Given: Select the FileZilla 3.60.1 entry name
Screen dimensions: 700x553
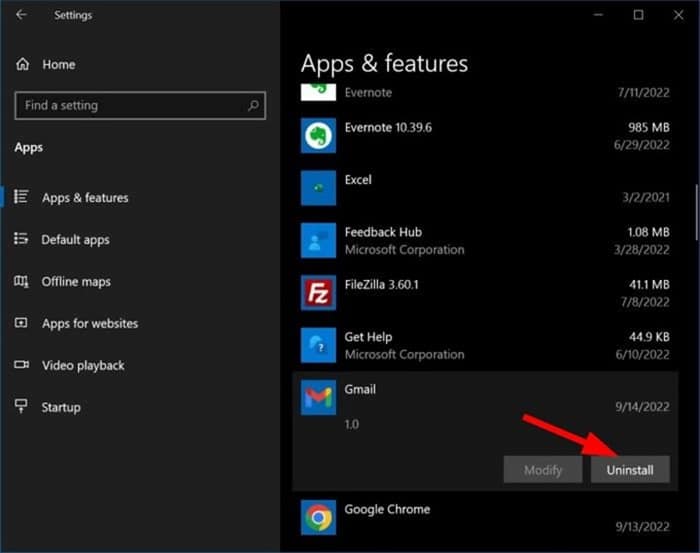Looking at the screenshot, I should tap(382, 285).
